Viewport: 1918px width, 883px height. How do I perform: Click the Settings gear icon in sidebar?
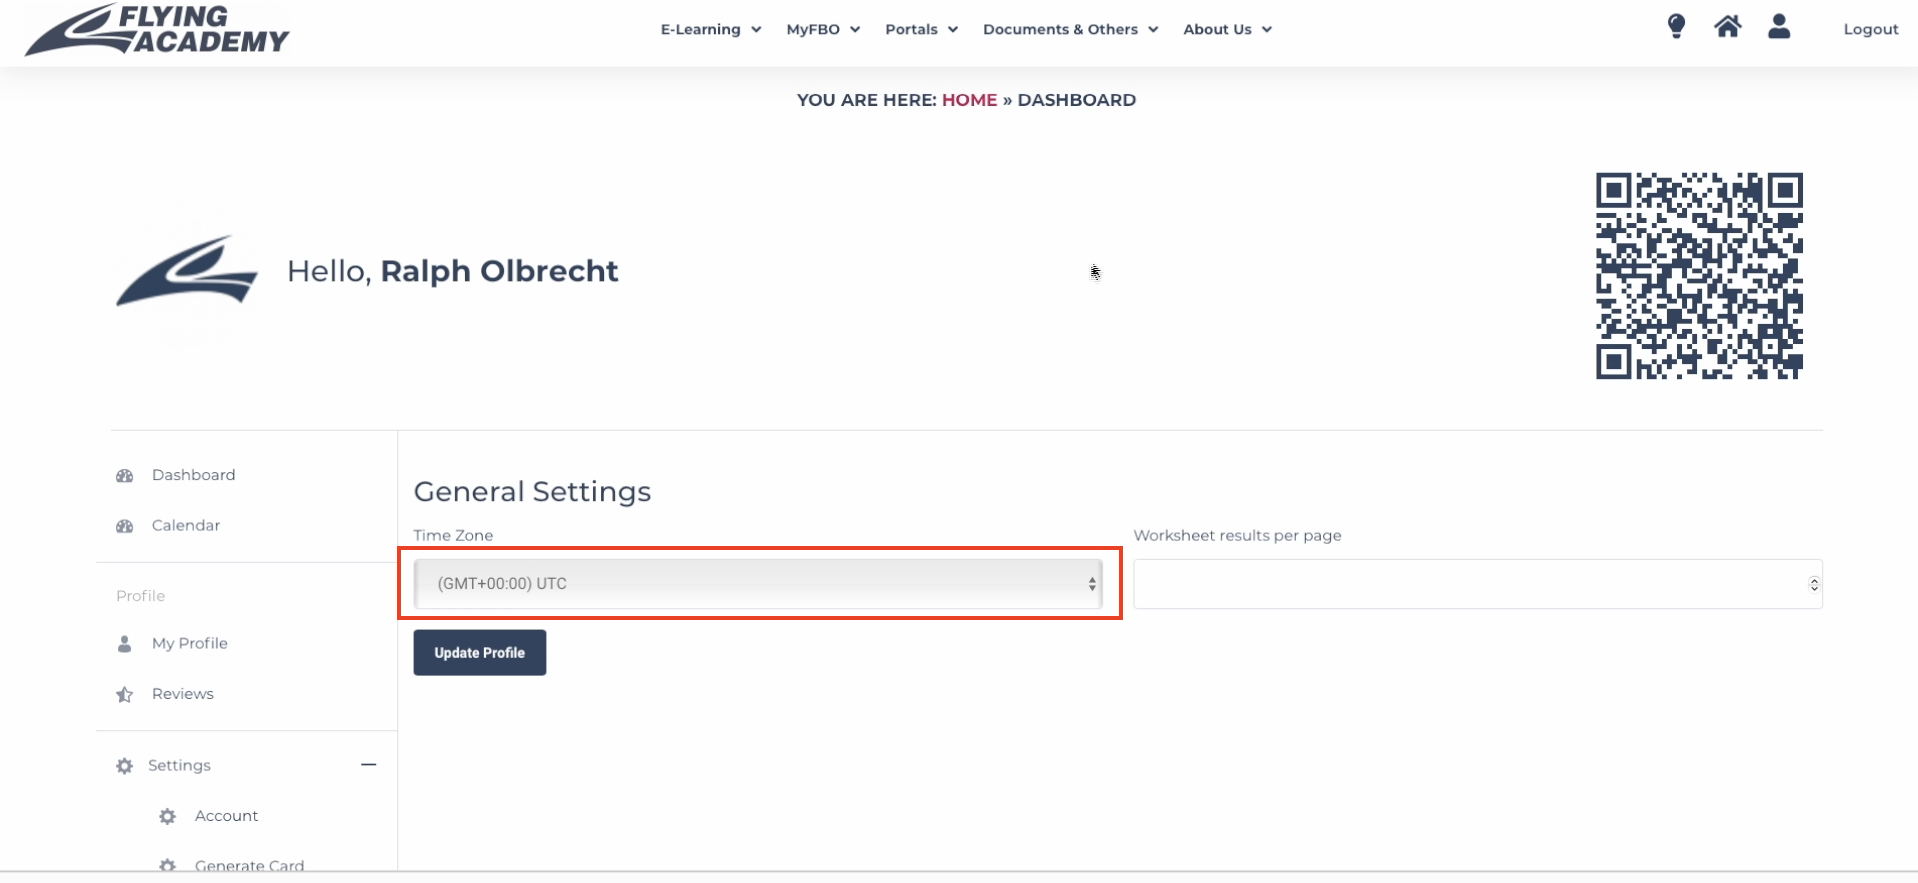tap(124, 766)
